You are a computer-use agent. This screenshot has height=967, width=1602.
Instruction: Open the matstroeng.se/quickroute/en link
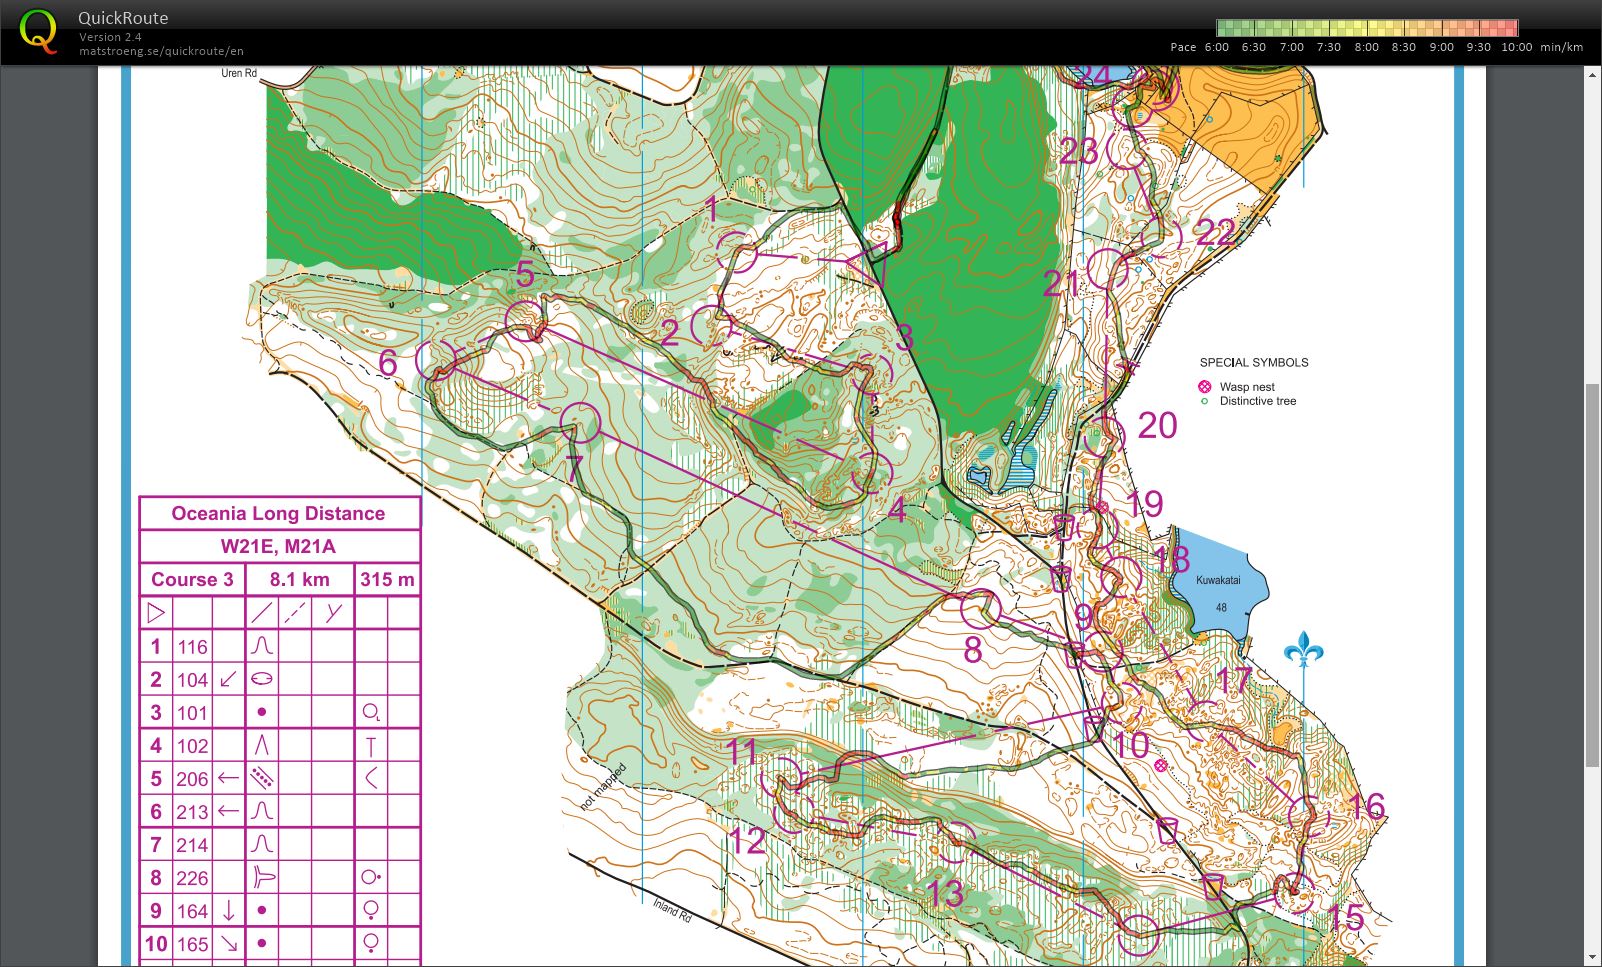click(x=161, y=51)
